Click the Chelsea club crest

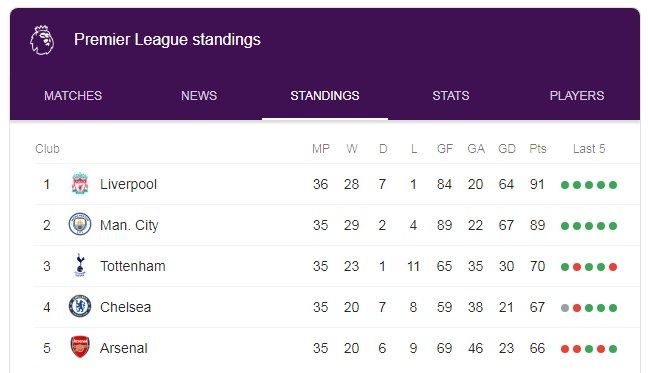(x=80, y=306)
